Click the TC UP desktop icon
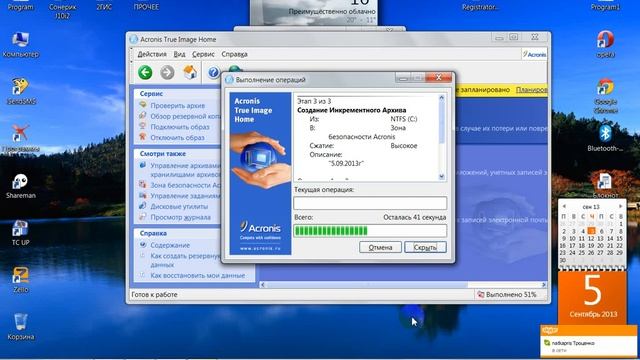The width and height of the screenshot is (640, 360). [x=20, y=233]
